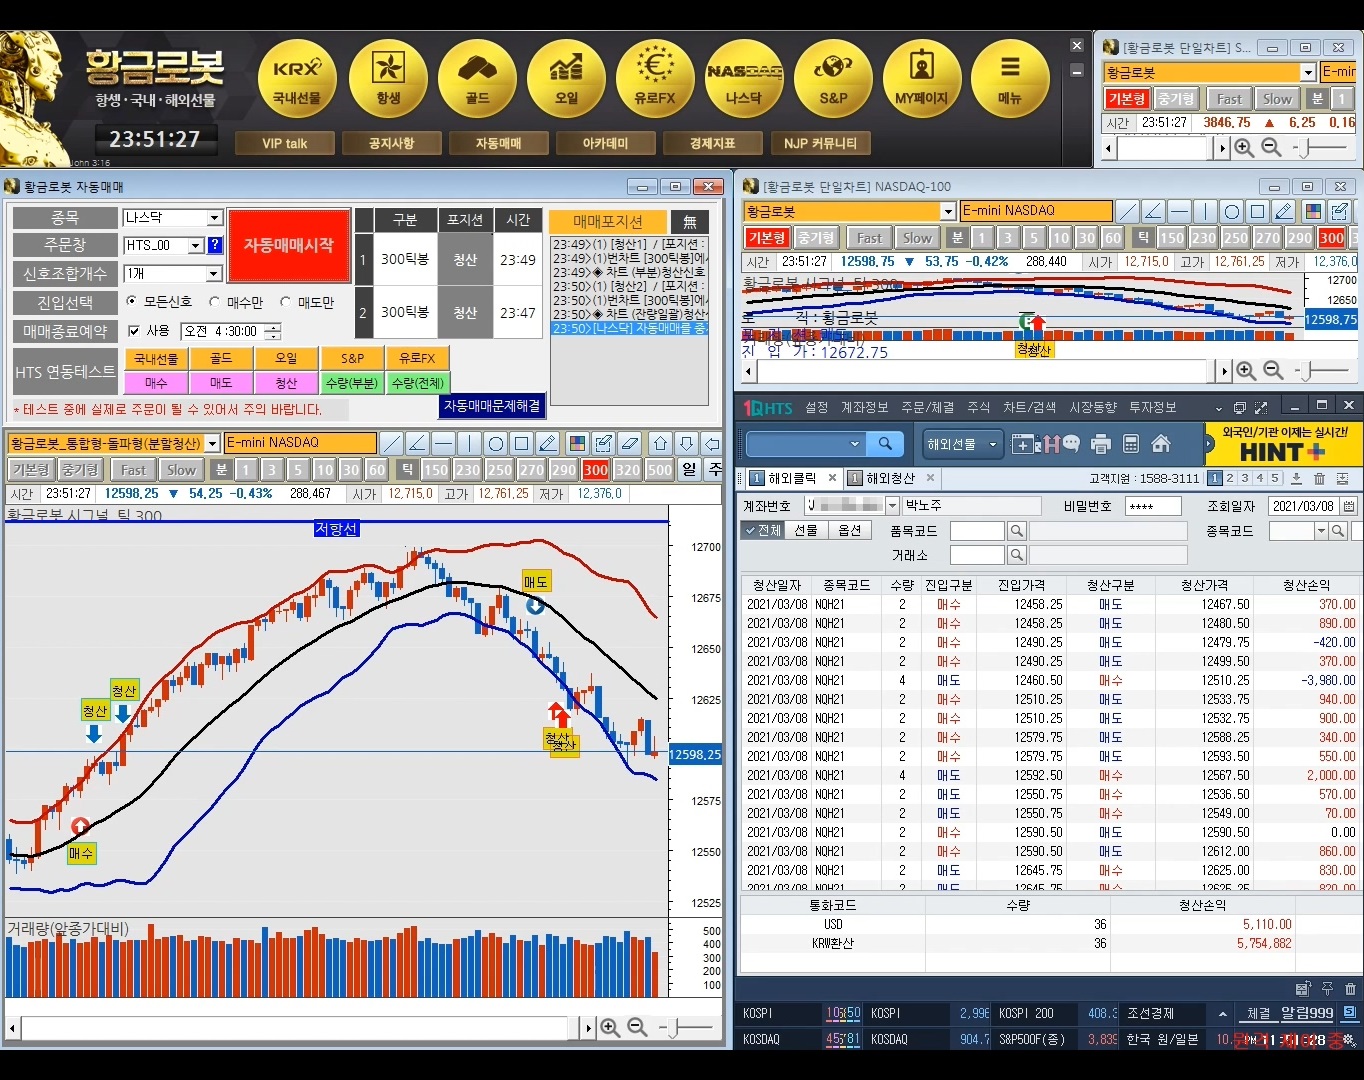
Task: Open 조회일자 calendar picker
Action: (x=1349, y=506)
